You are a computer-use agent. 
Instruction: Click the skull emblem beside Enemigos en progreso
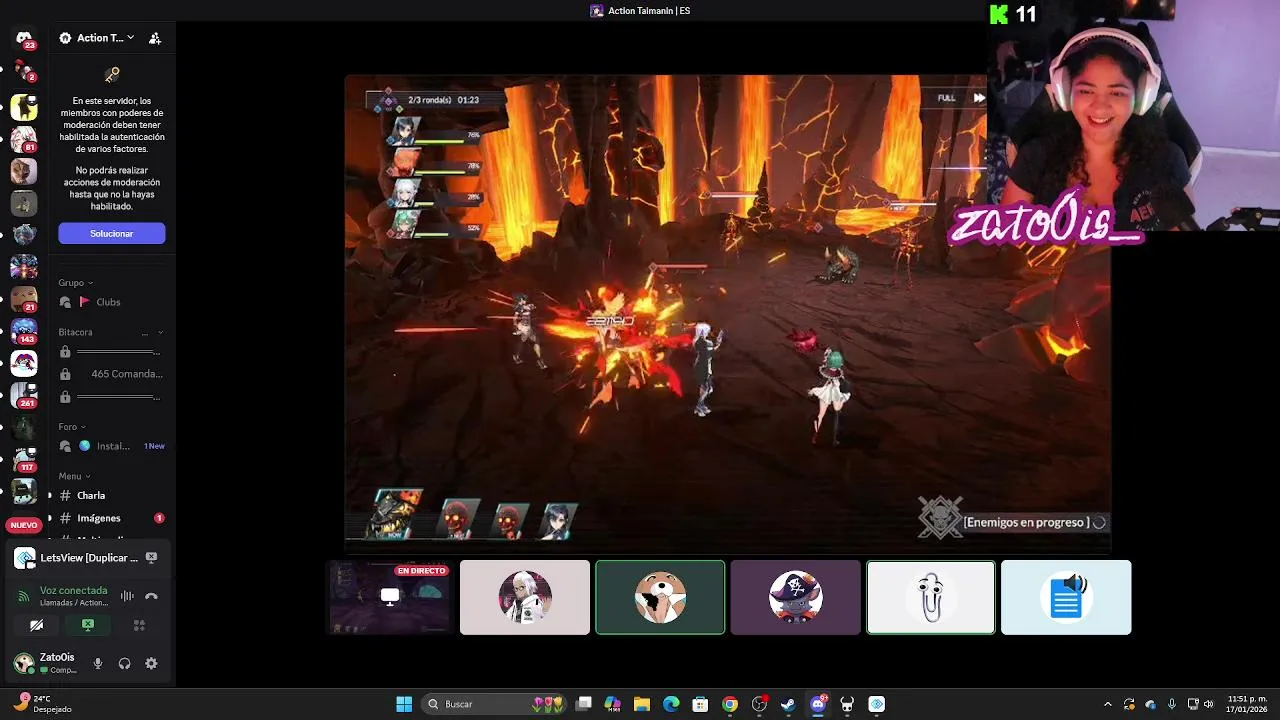940,517
